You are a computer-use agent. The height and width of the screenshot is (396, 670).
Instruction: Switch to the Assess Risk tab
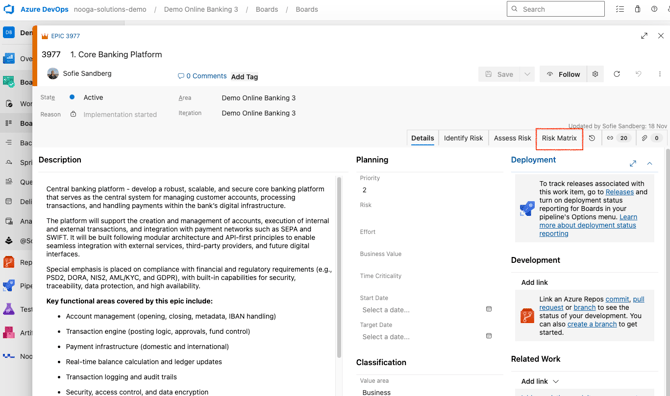(512, 138)
